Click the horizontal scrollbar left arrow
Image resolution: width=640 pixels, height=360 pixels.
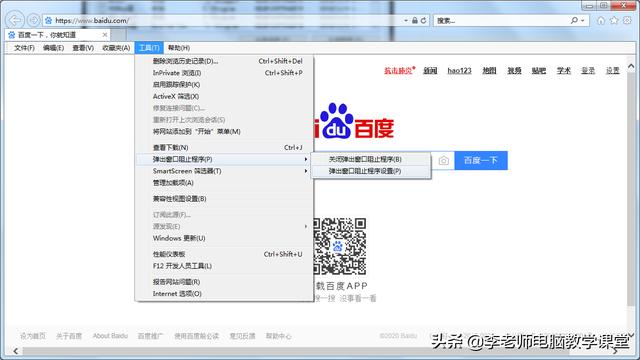click(16, 351)
